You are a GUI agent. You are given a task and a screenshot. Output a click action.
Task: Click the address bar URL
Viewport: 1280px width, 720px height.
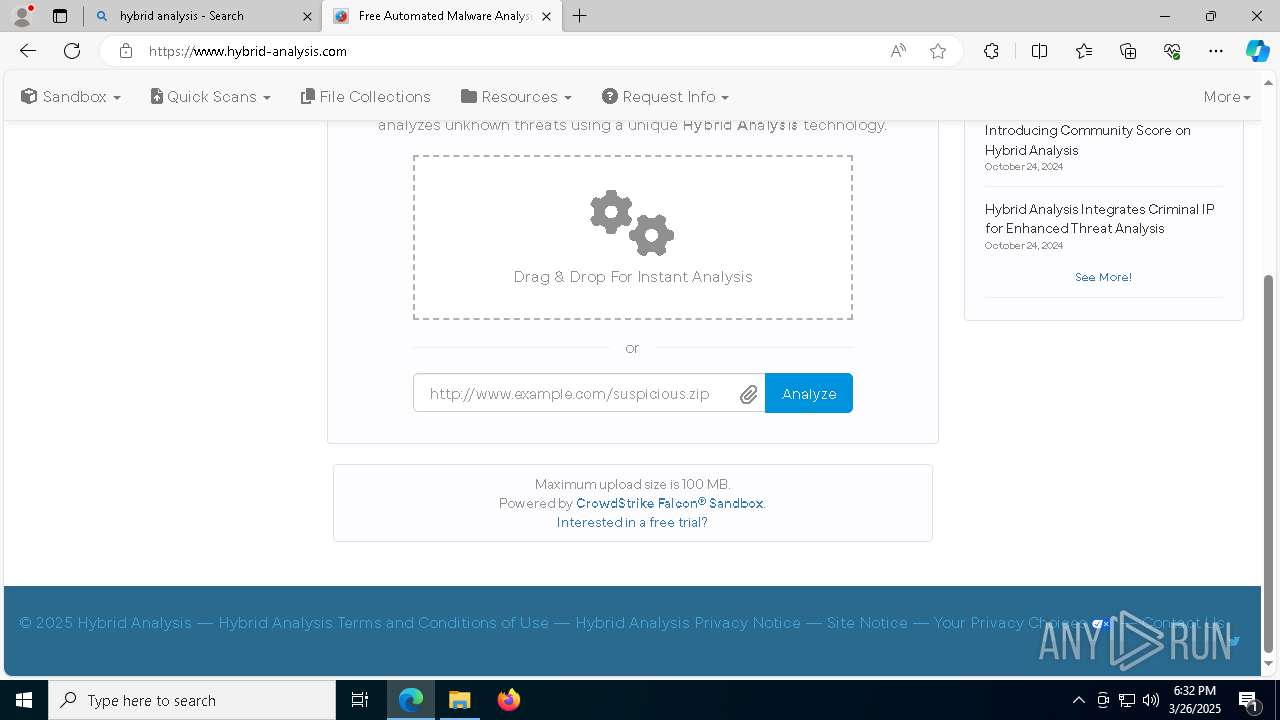248,51
